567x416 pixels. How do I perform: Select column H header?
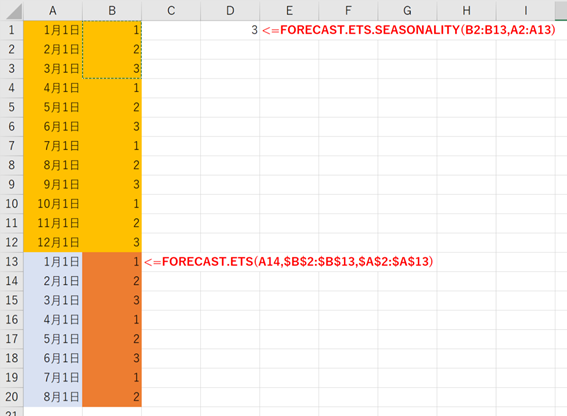(x=466, y=10)
